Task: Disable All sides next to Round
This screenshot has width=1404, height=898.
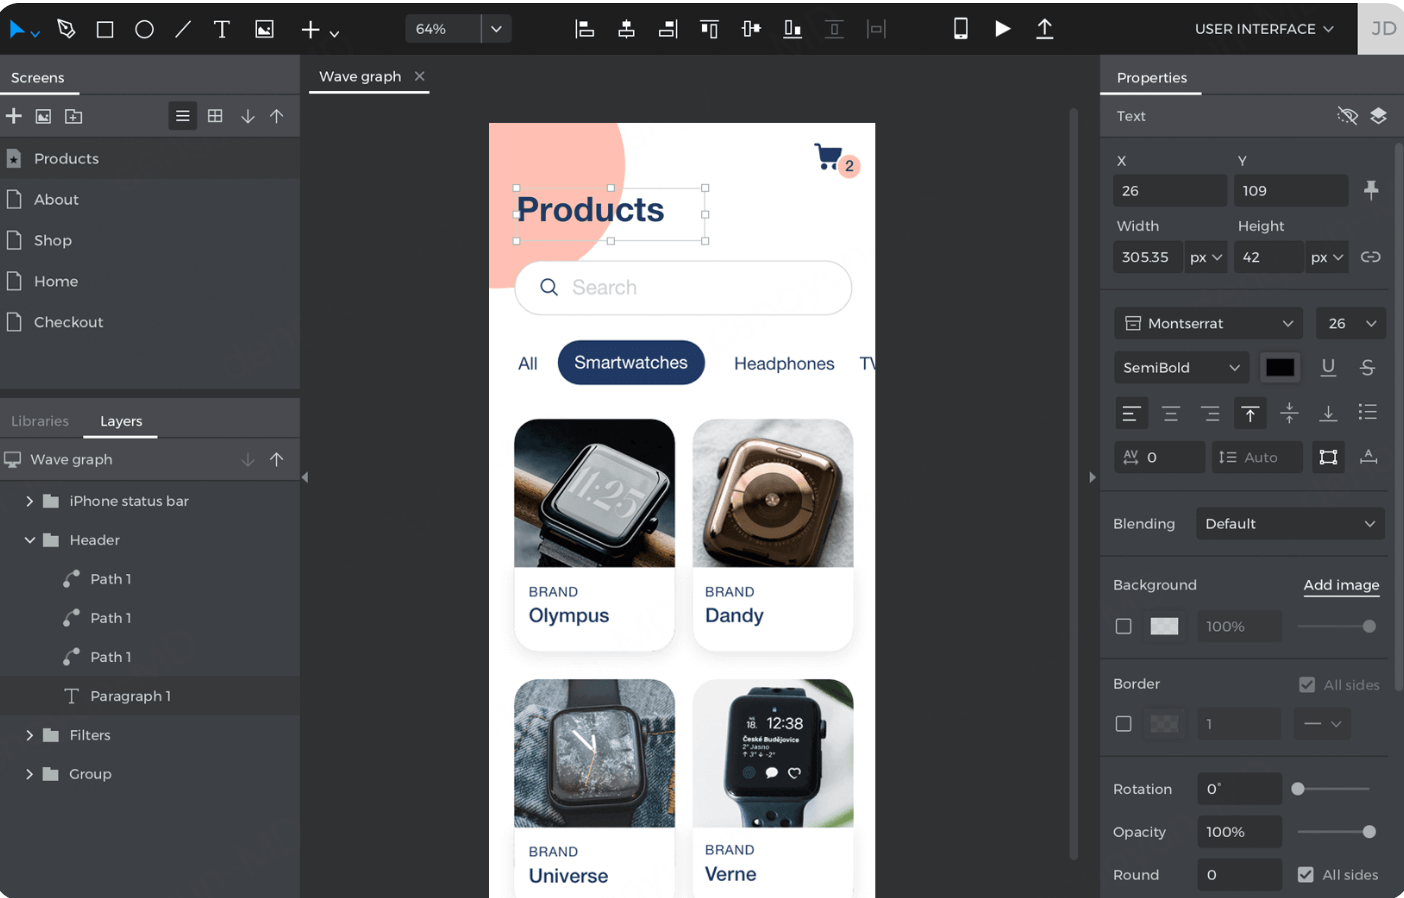Action: coord(1306,874)
